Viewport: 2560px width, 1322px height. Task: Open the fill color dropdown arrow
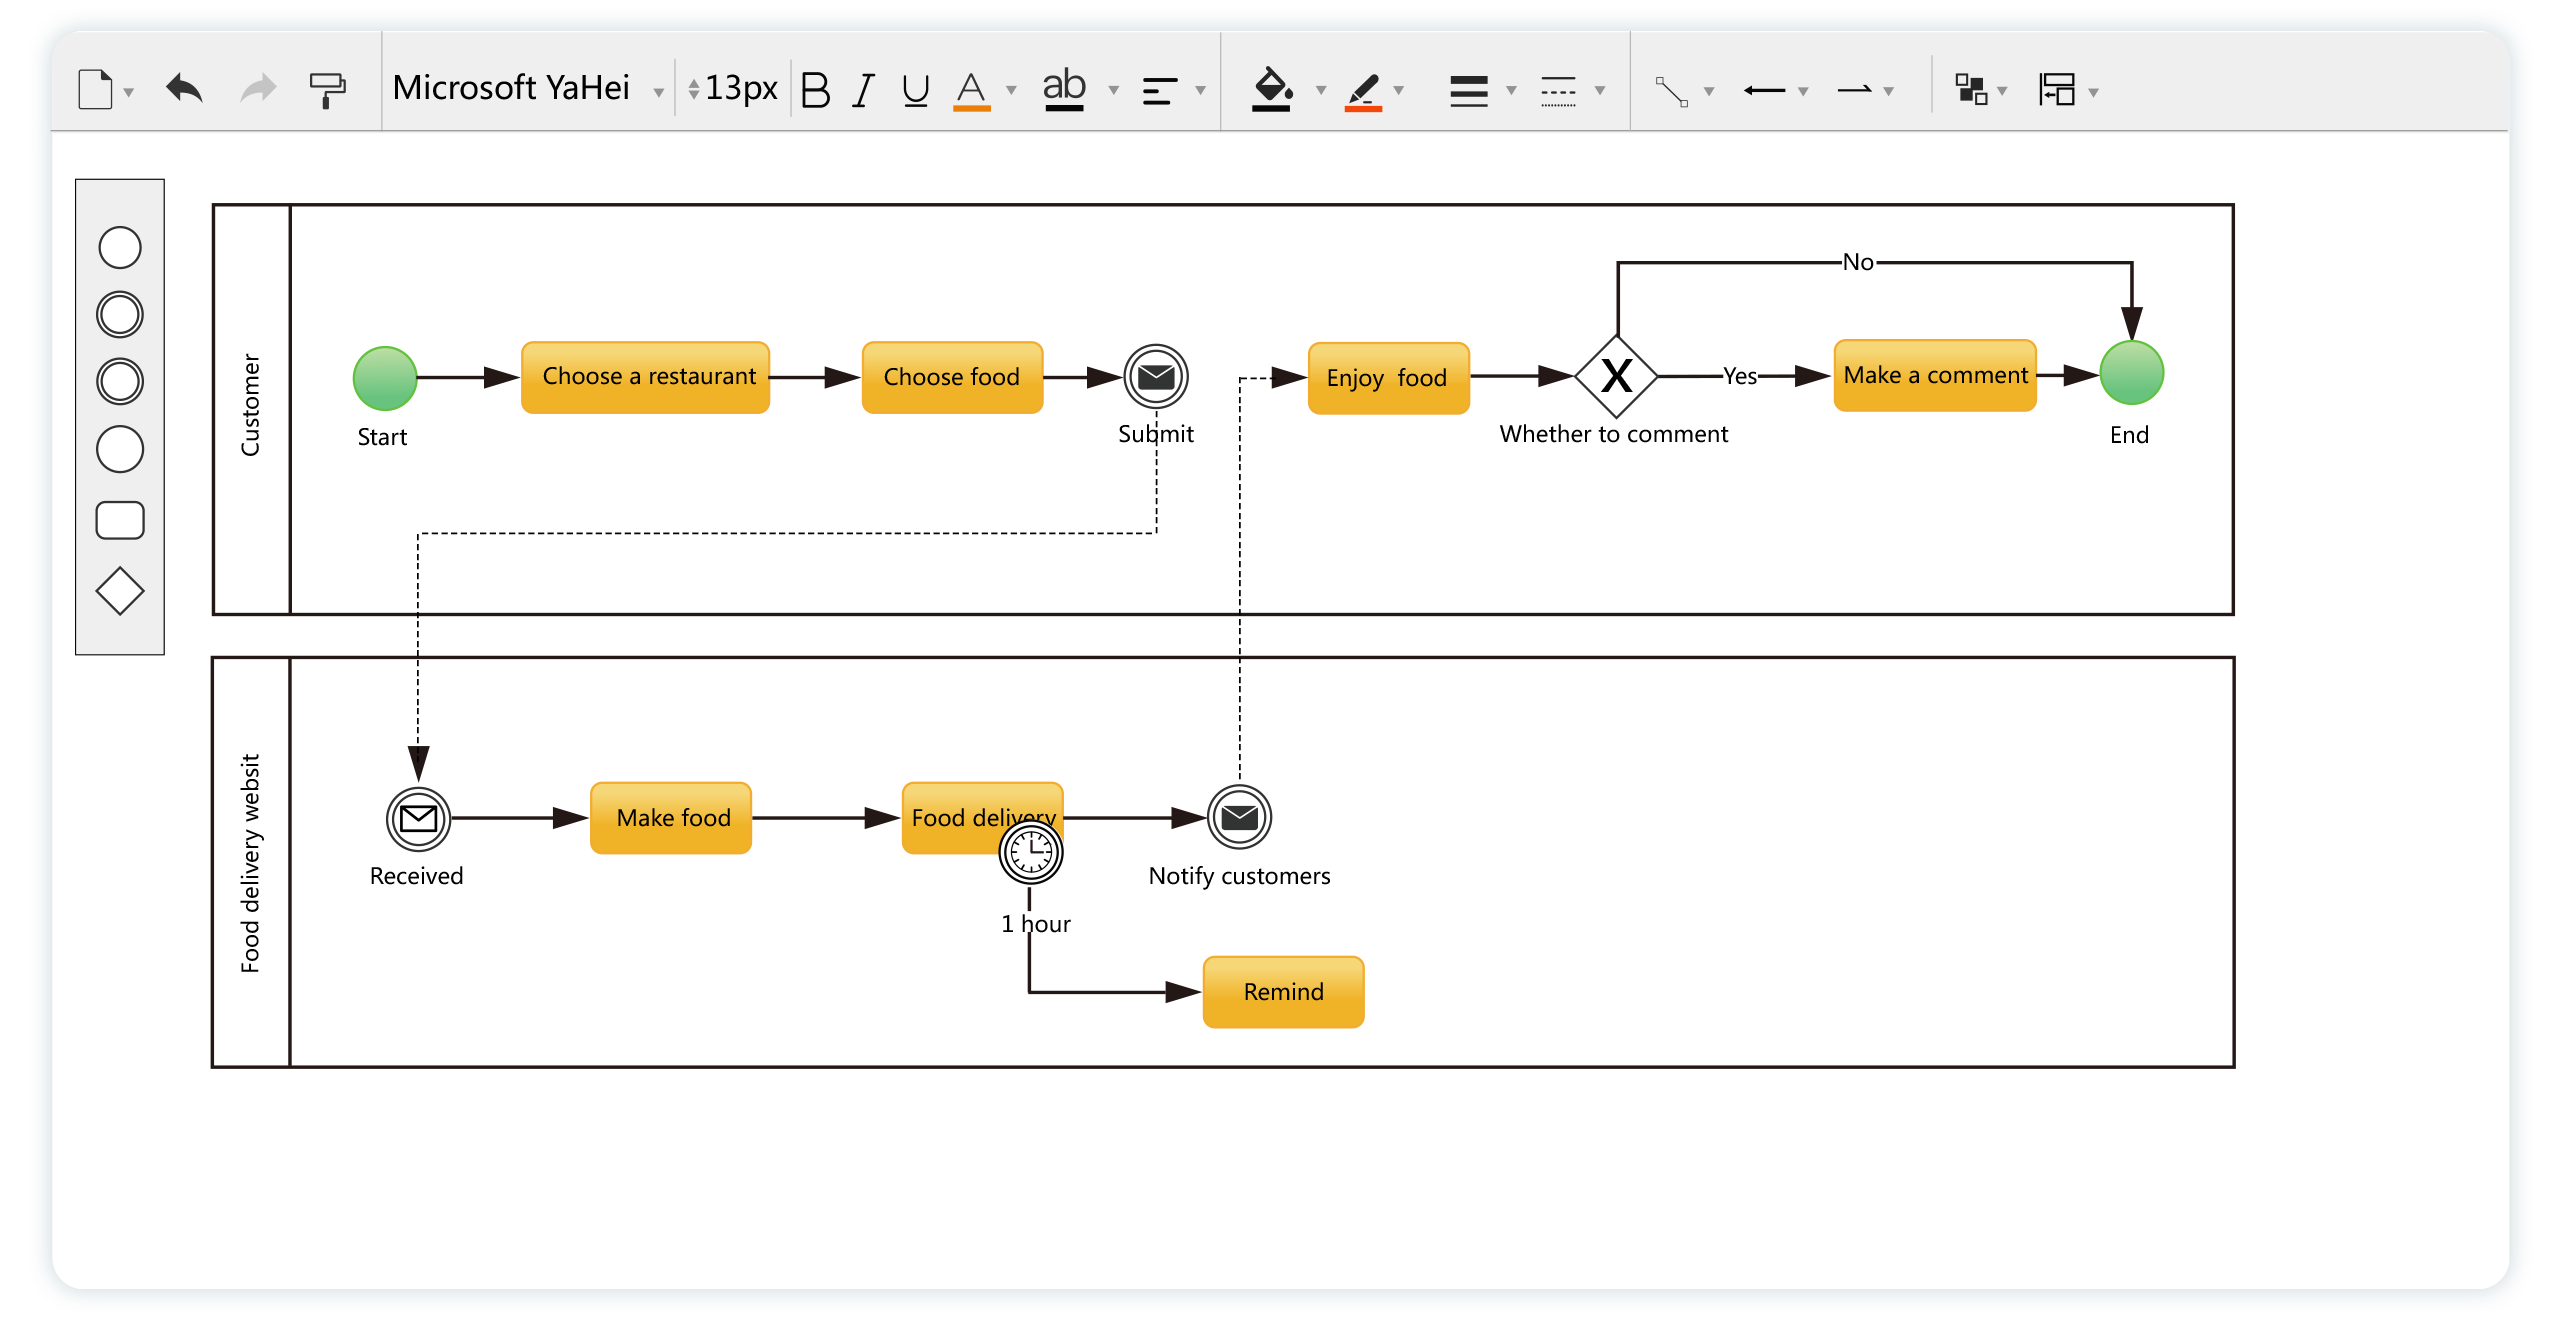[1320, 91]
